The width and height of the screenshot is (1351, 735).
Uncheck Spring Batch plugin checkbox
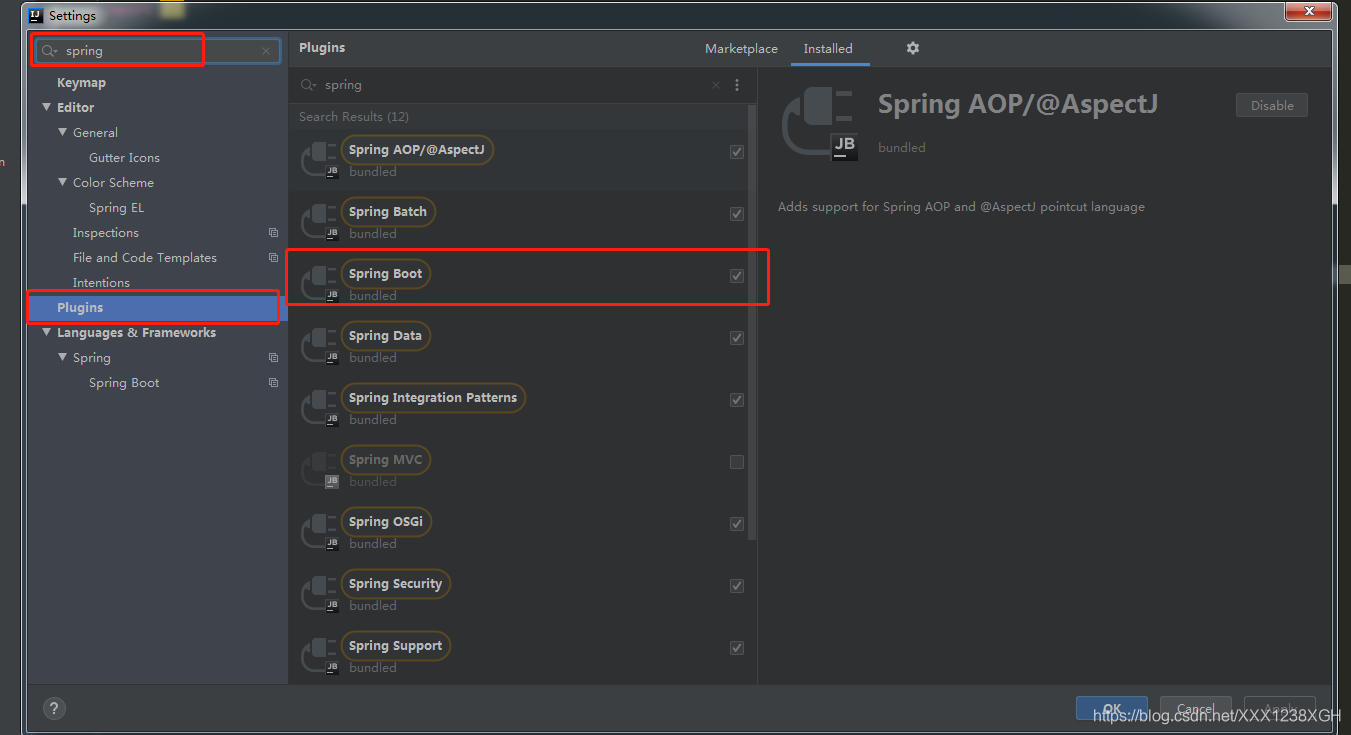[x=737, y=214]
